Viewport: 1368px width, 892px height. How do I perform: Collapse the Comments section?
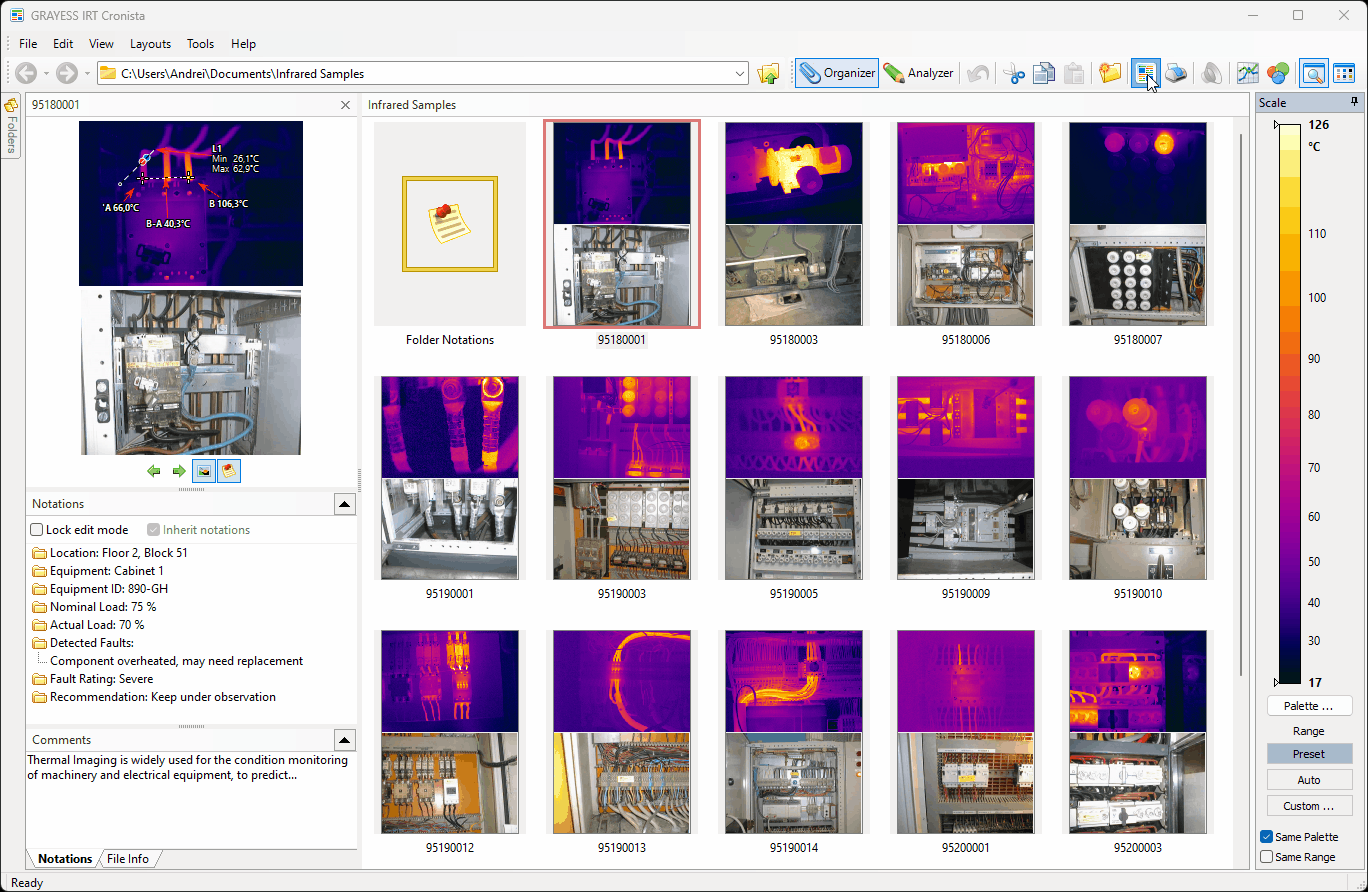344,740
